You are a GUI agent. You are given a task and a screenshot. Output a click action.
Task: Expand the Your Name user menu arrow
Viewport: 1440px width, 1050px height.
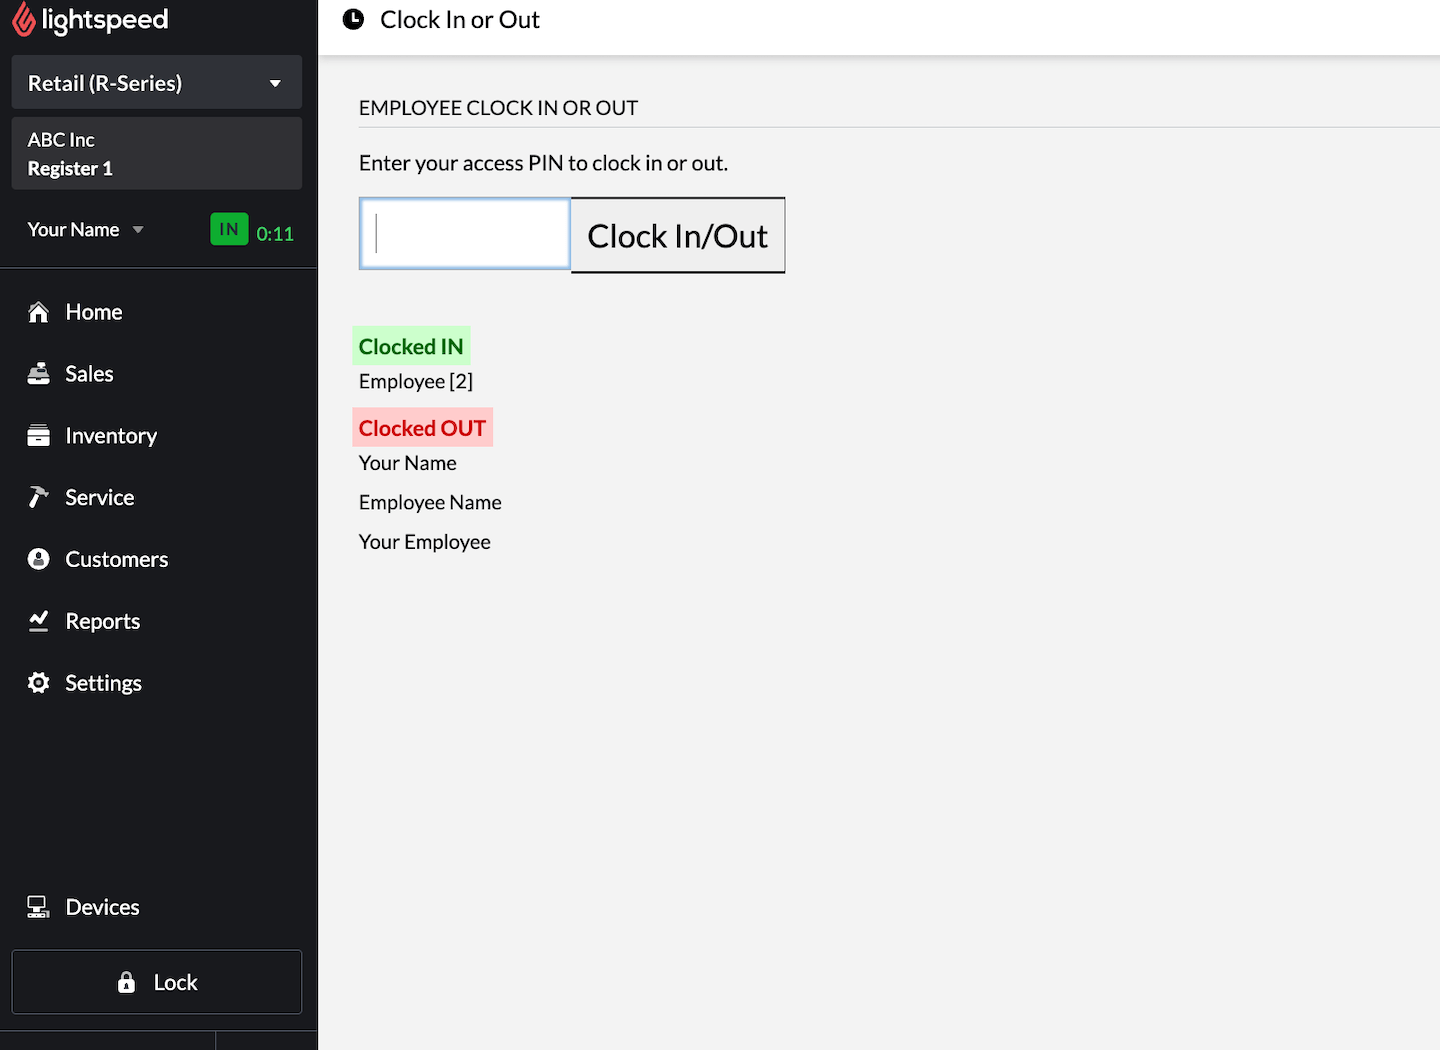click(x=138, y=230)
